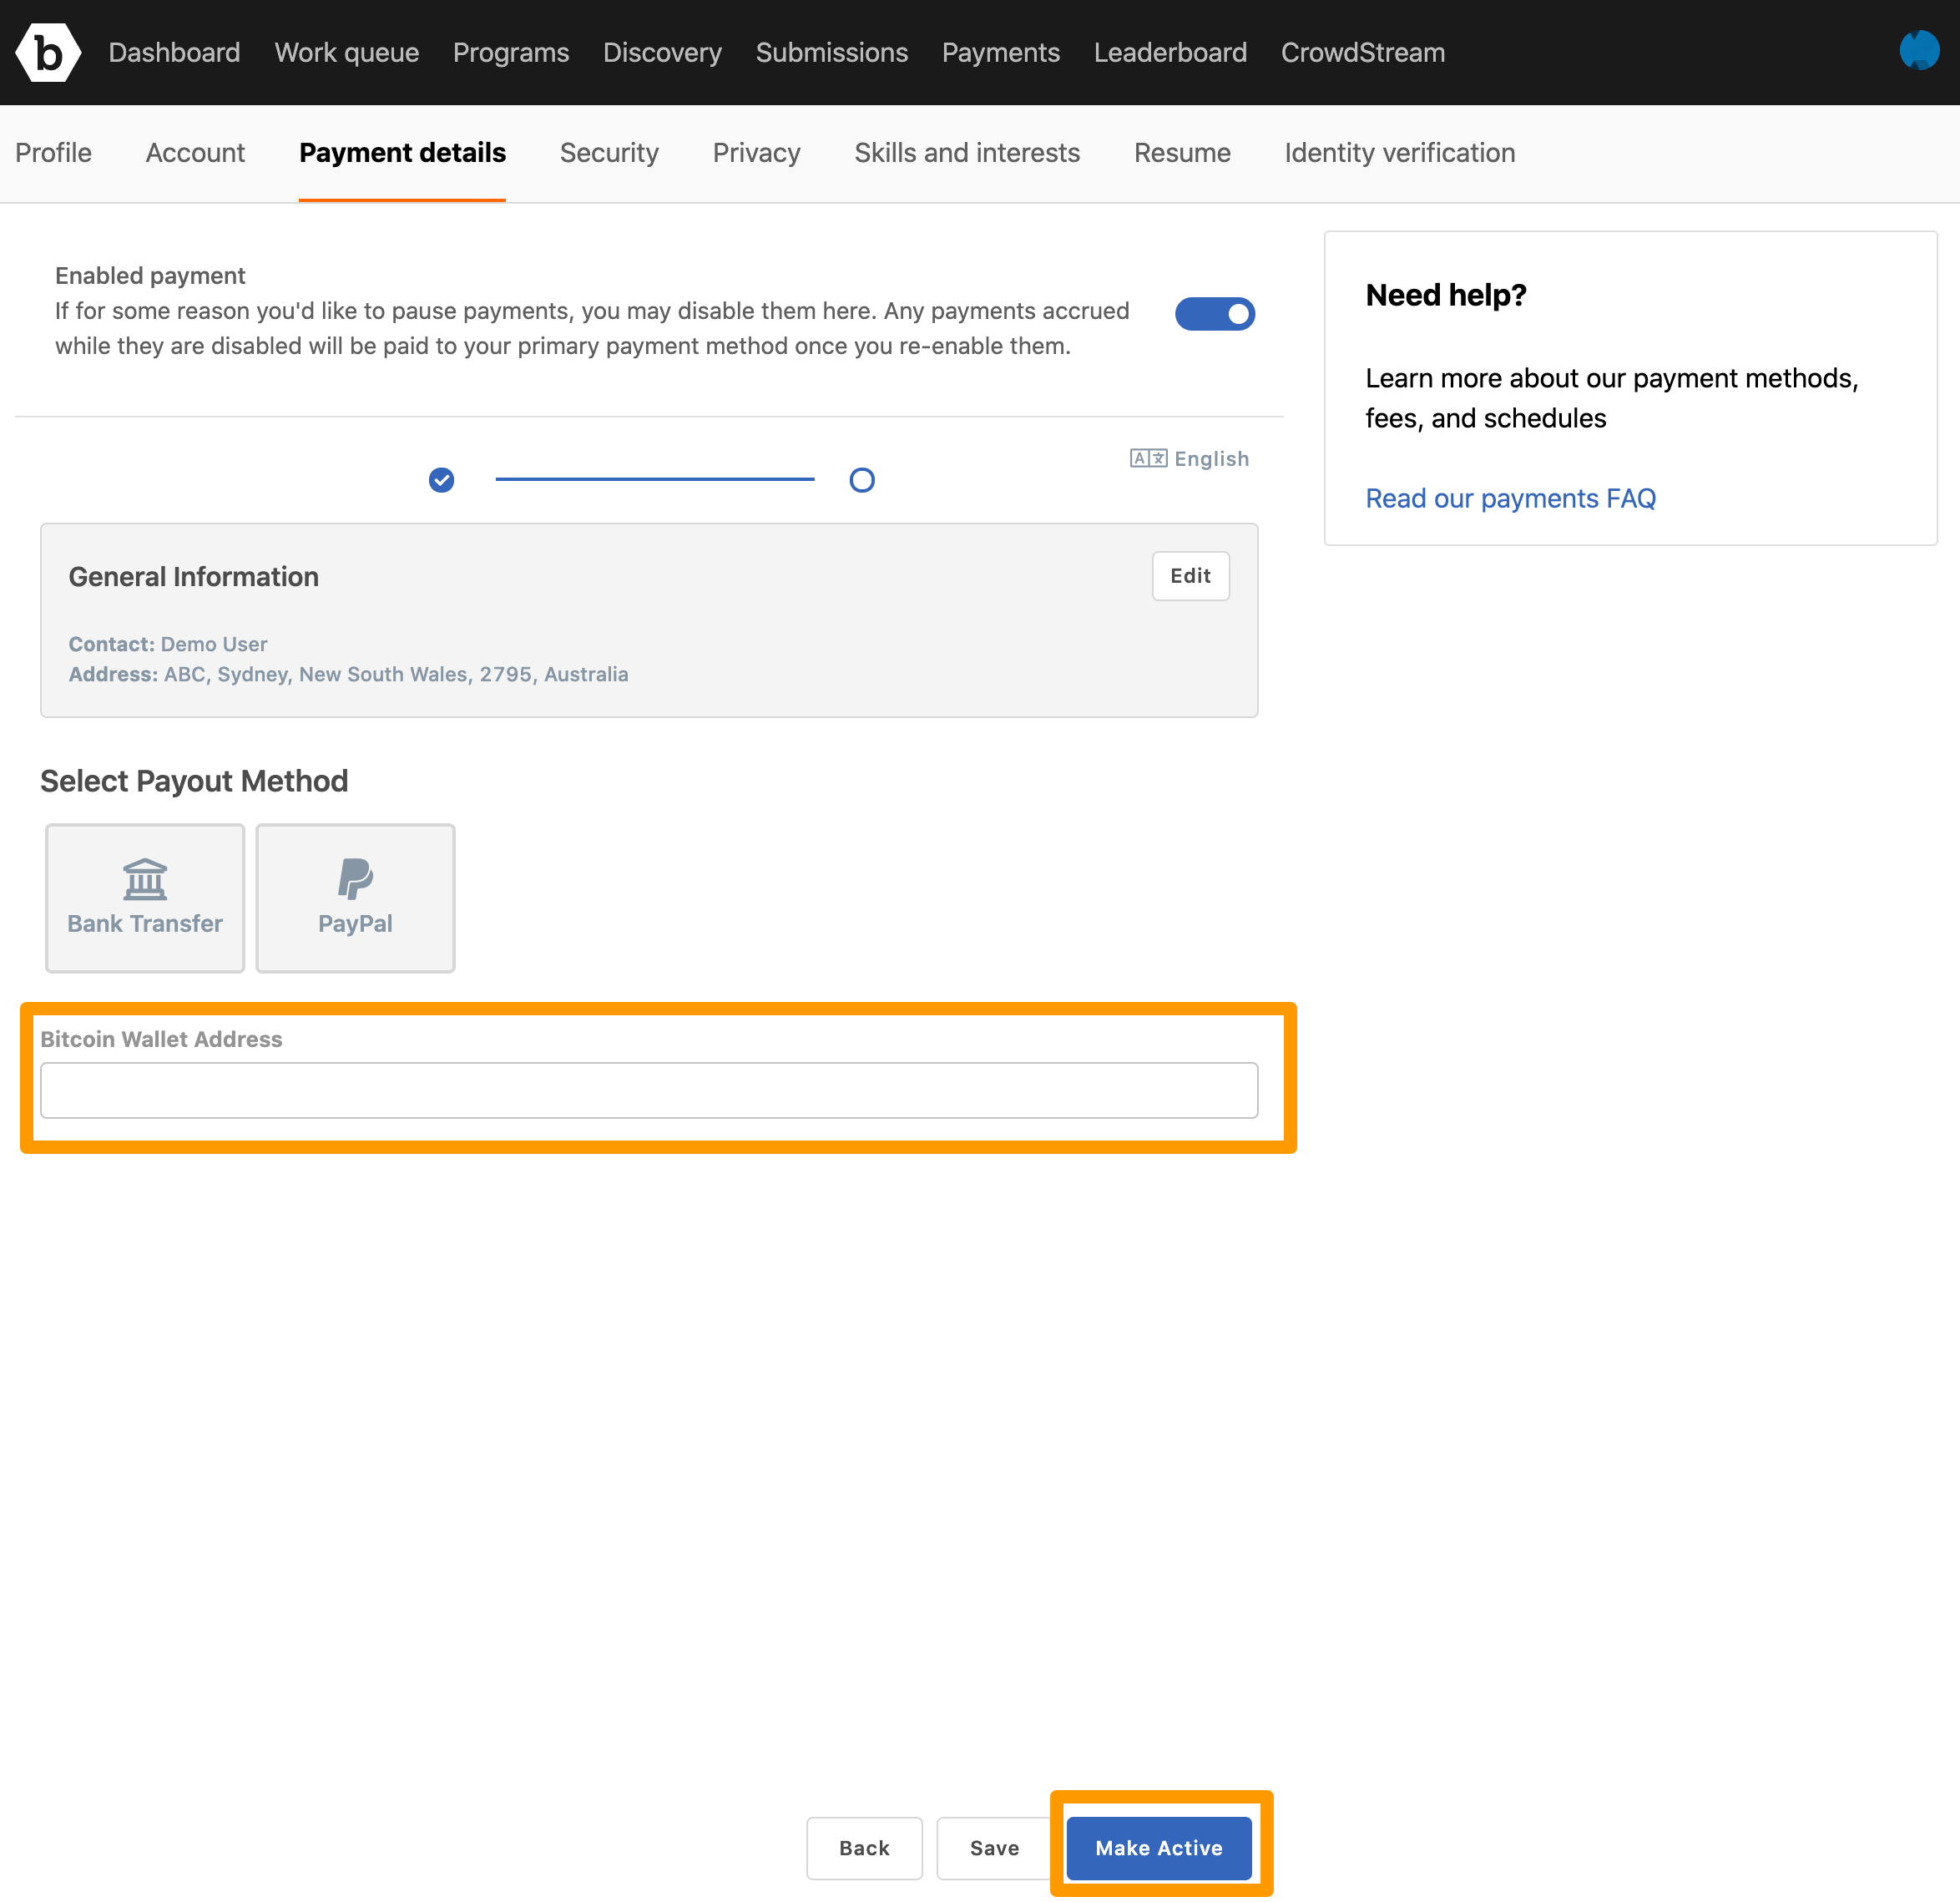
Task: Click the PayPal payout icon
Action: (356, 877)
